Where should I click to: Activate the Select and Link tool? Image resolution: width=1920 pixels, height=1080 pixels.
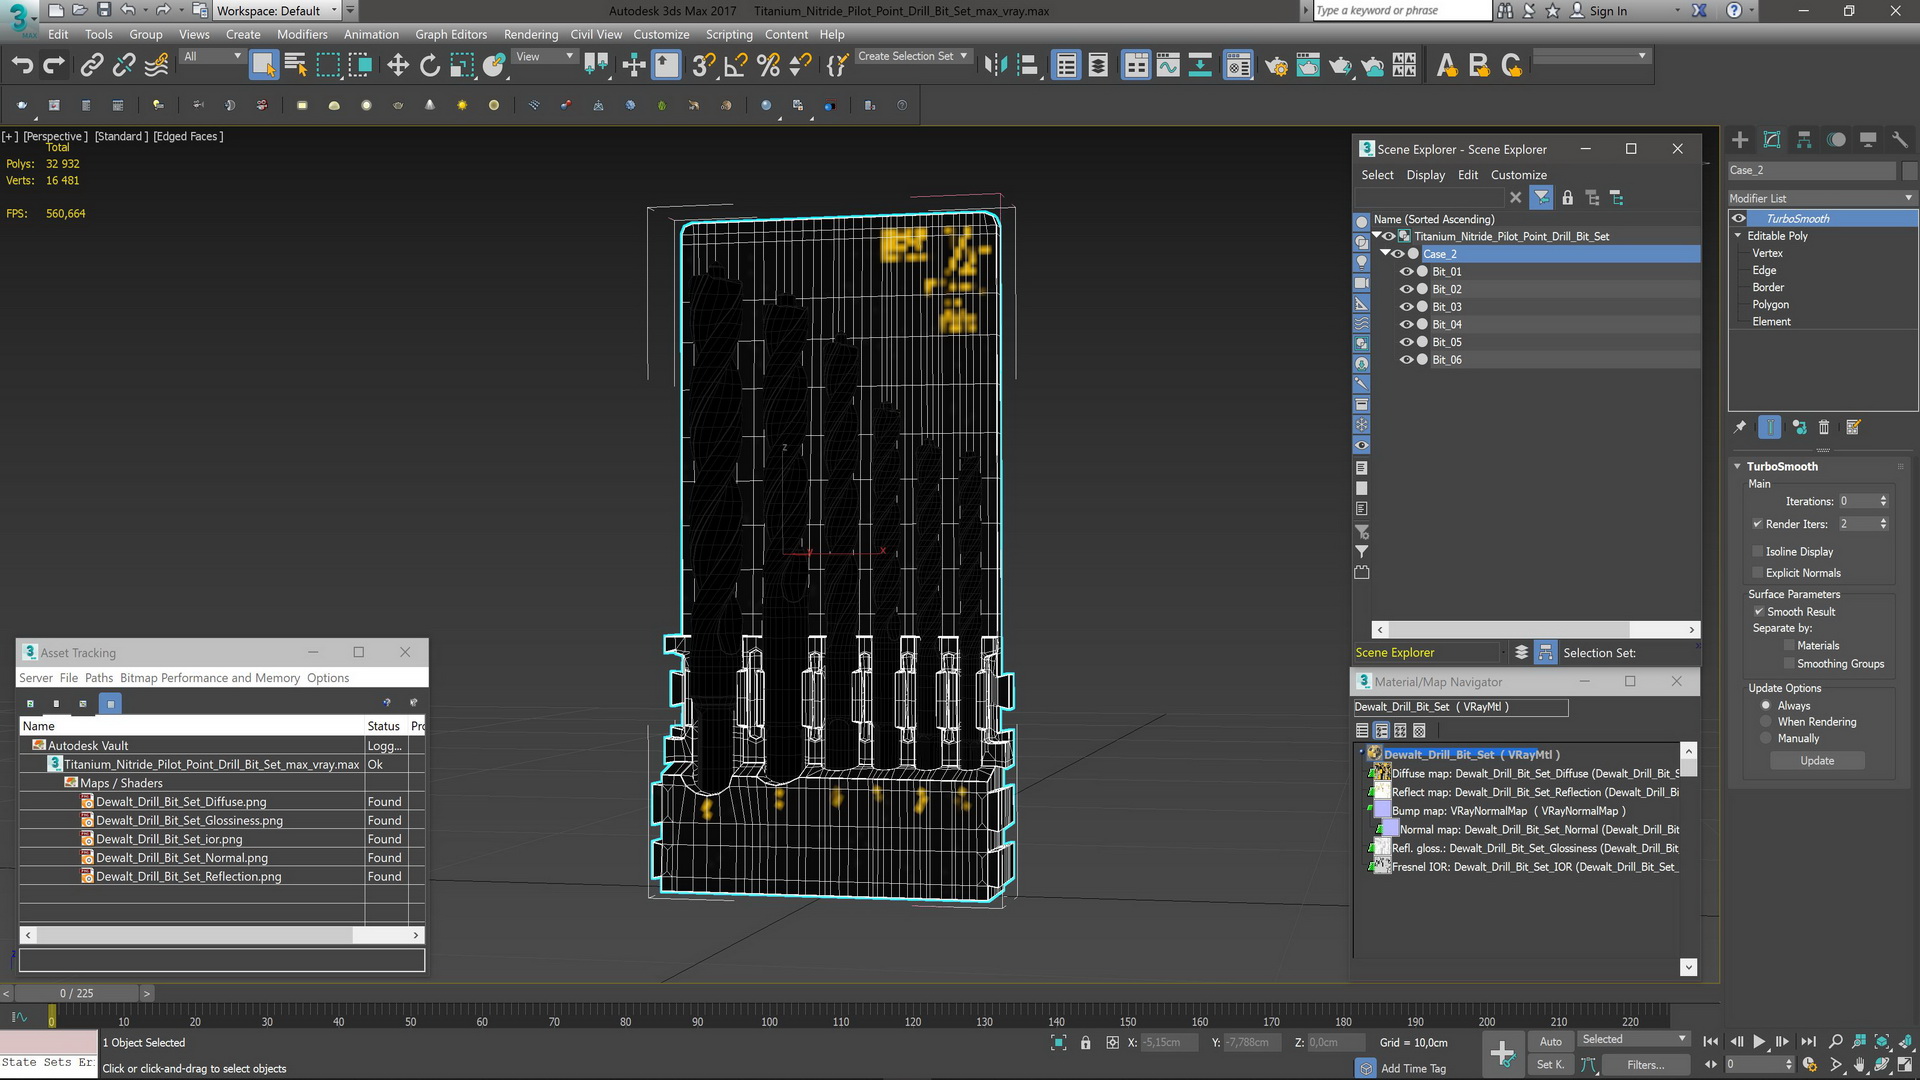tap(91, 66)
